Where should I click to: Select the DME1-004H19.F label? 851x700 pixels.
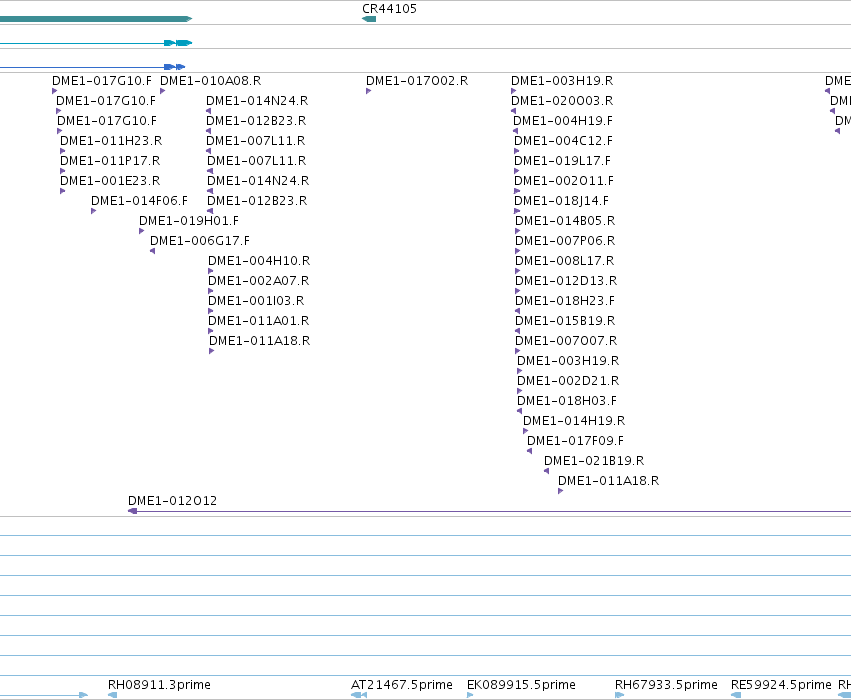563,120
